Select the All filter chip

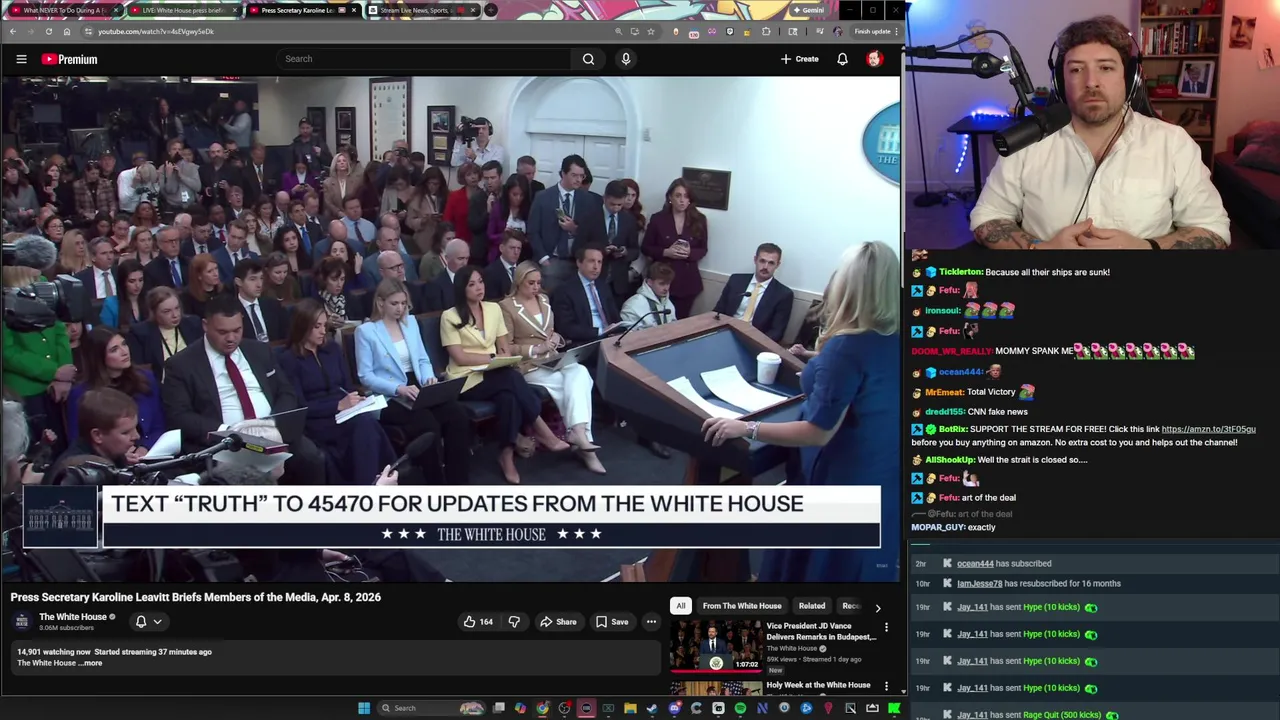click(x=680, y=606)
